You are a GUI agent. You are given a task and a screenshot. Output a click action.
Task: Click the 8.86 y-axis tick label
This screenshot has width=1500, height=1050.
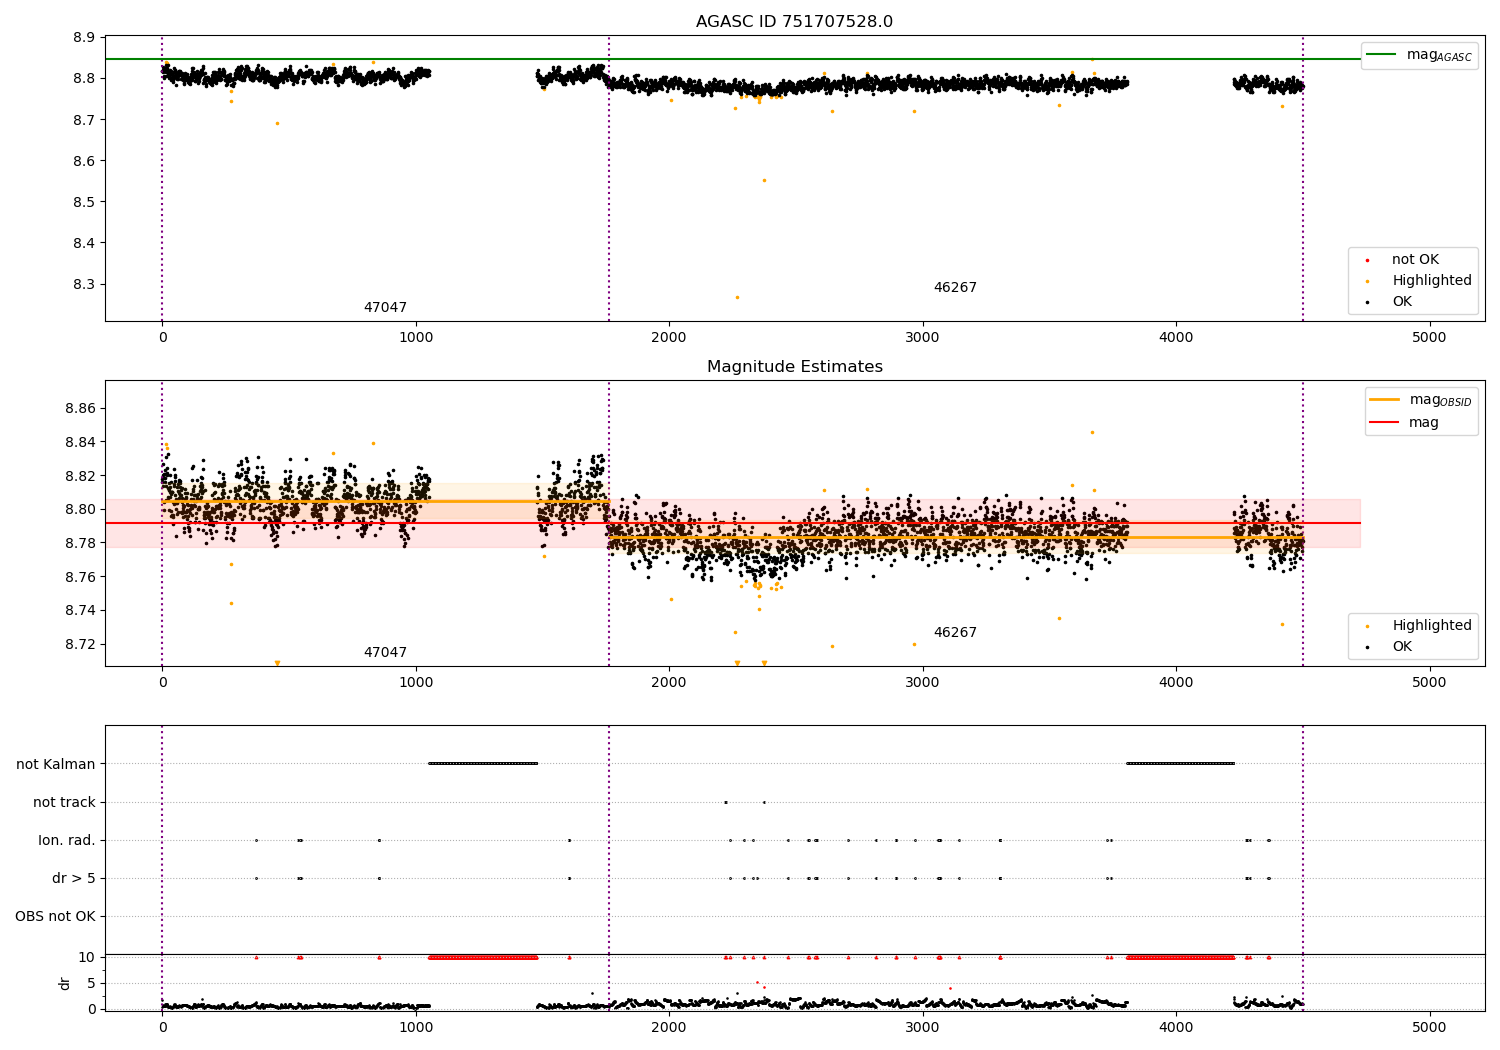tap(80, 408)
